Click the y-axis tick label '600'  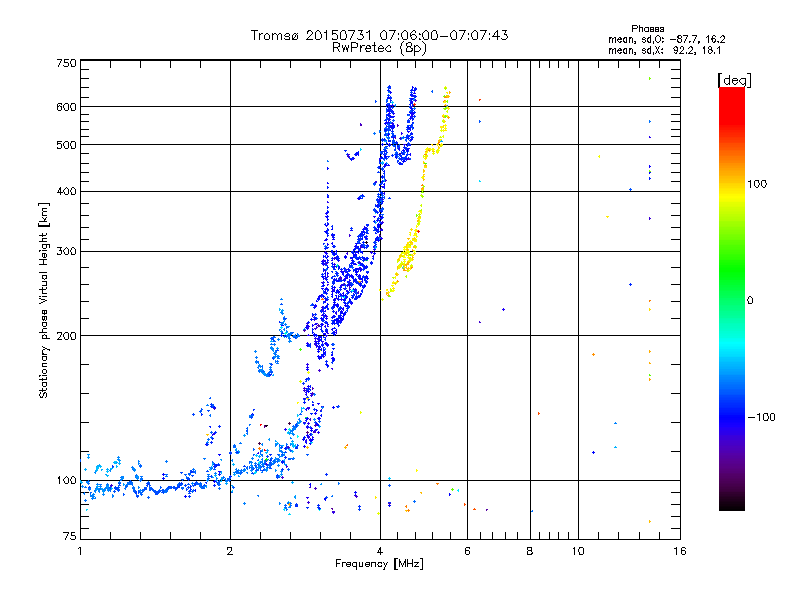[66, 107]
